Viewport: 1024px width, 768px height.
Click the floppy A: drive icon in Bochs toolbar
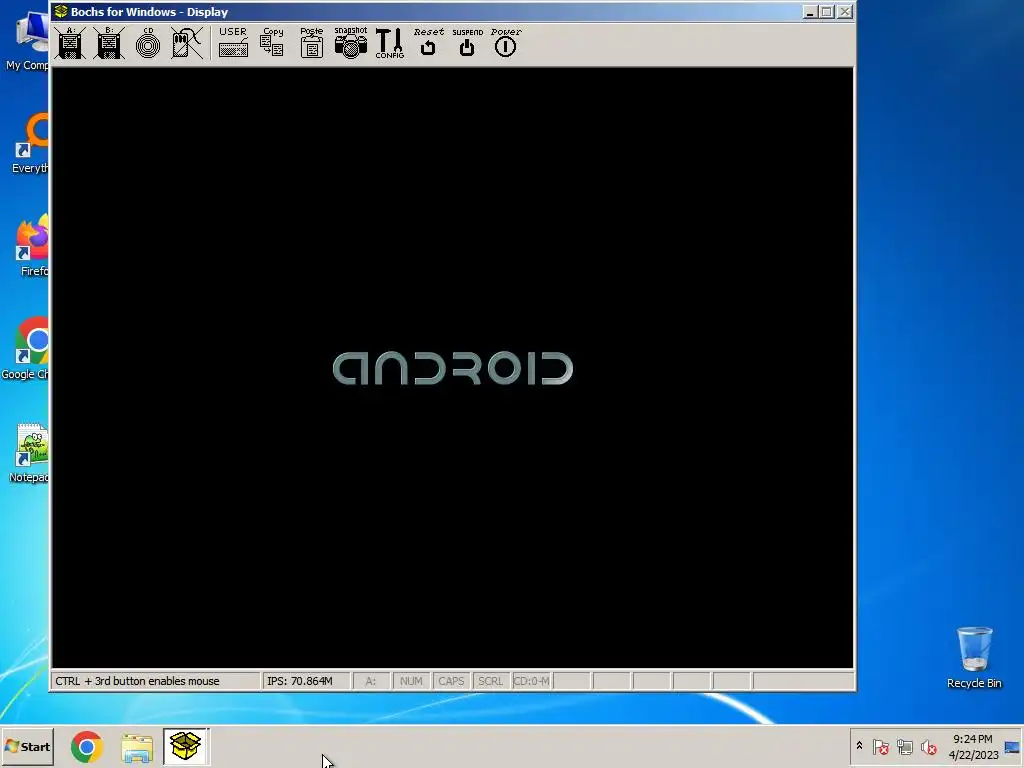pos(70,43)
